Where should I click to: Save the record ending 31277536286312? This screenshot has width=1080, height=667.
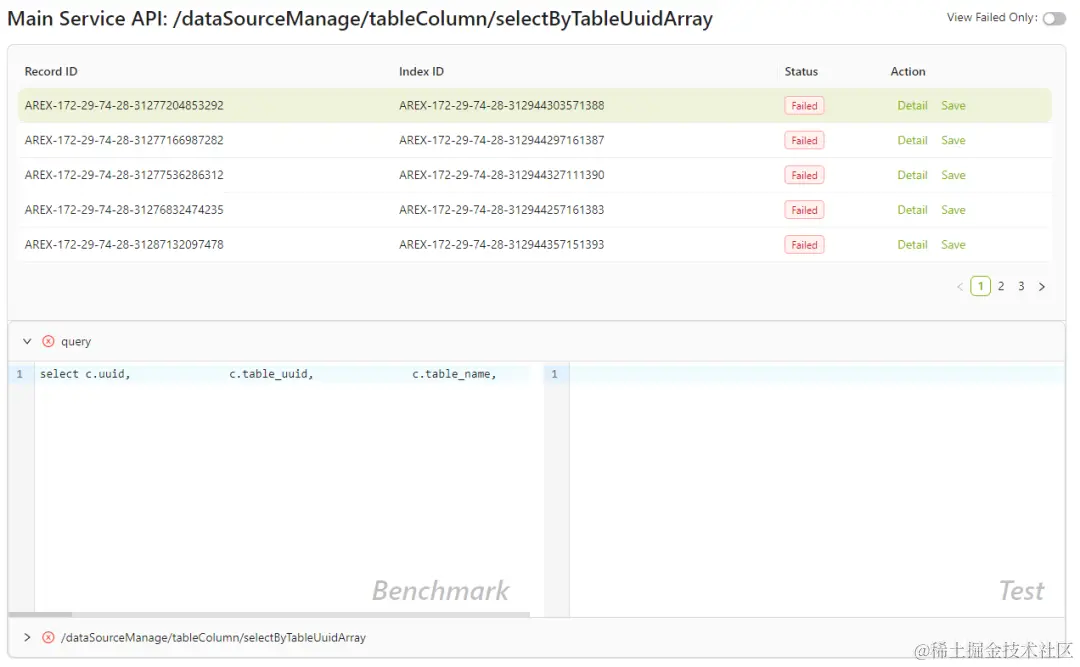pyautogui.click(x=953, y=175)
